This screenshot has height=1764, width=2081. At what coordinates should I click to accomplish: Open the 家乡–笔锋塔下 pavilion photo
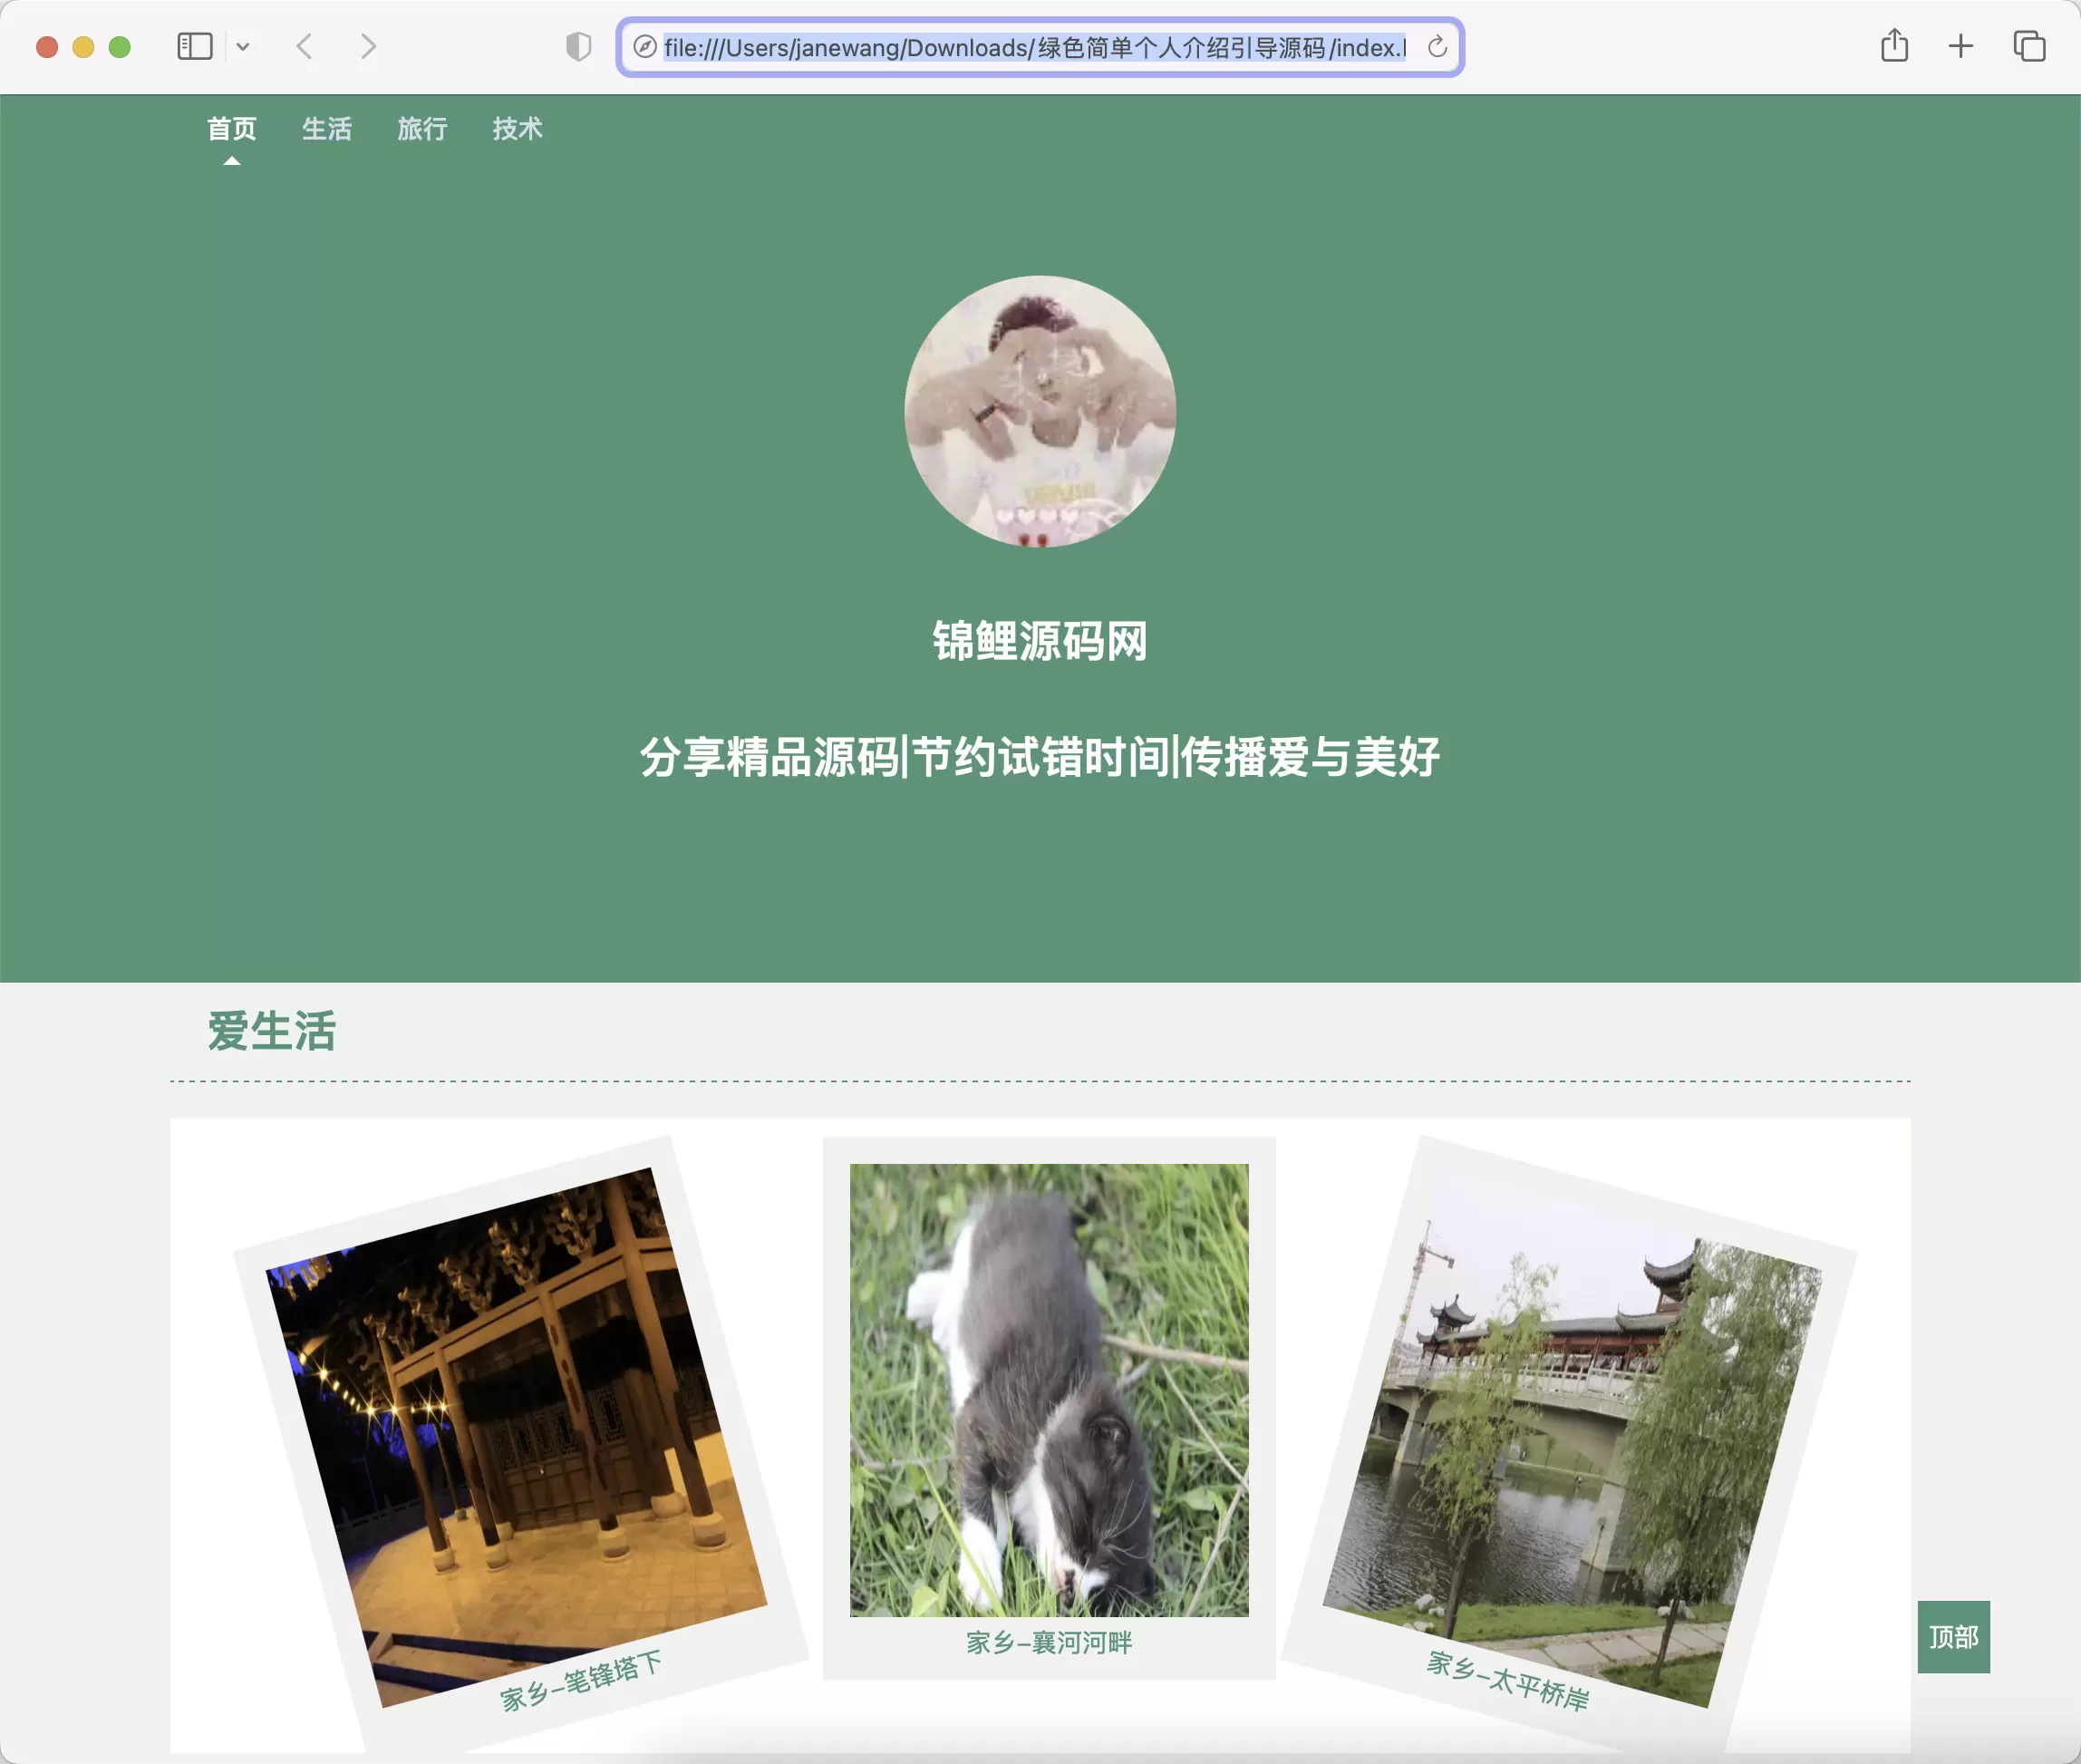[517, 1437]
